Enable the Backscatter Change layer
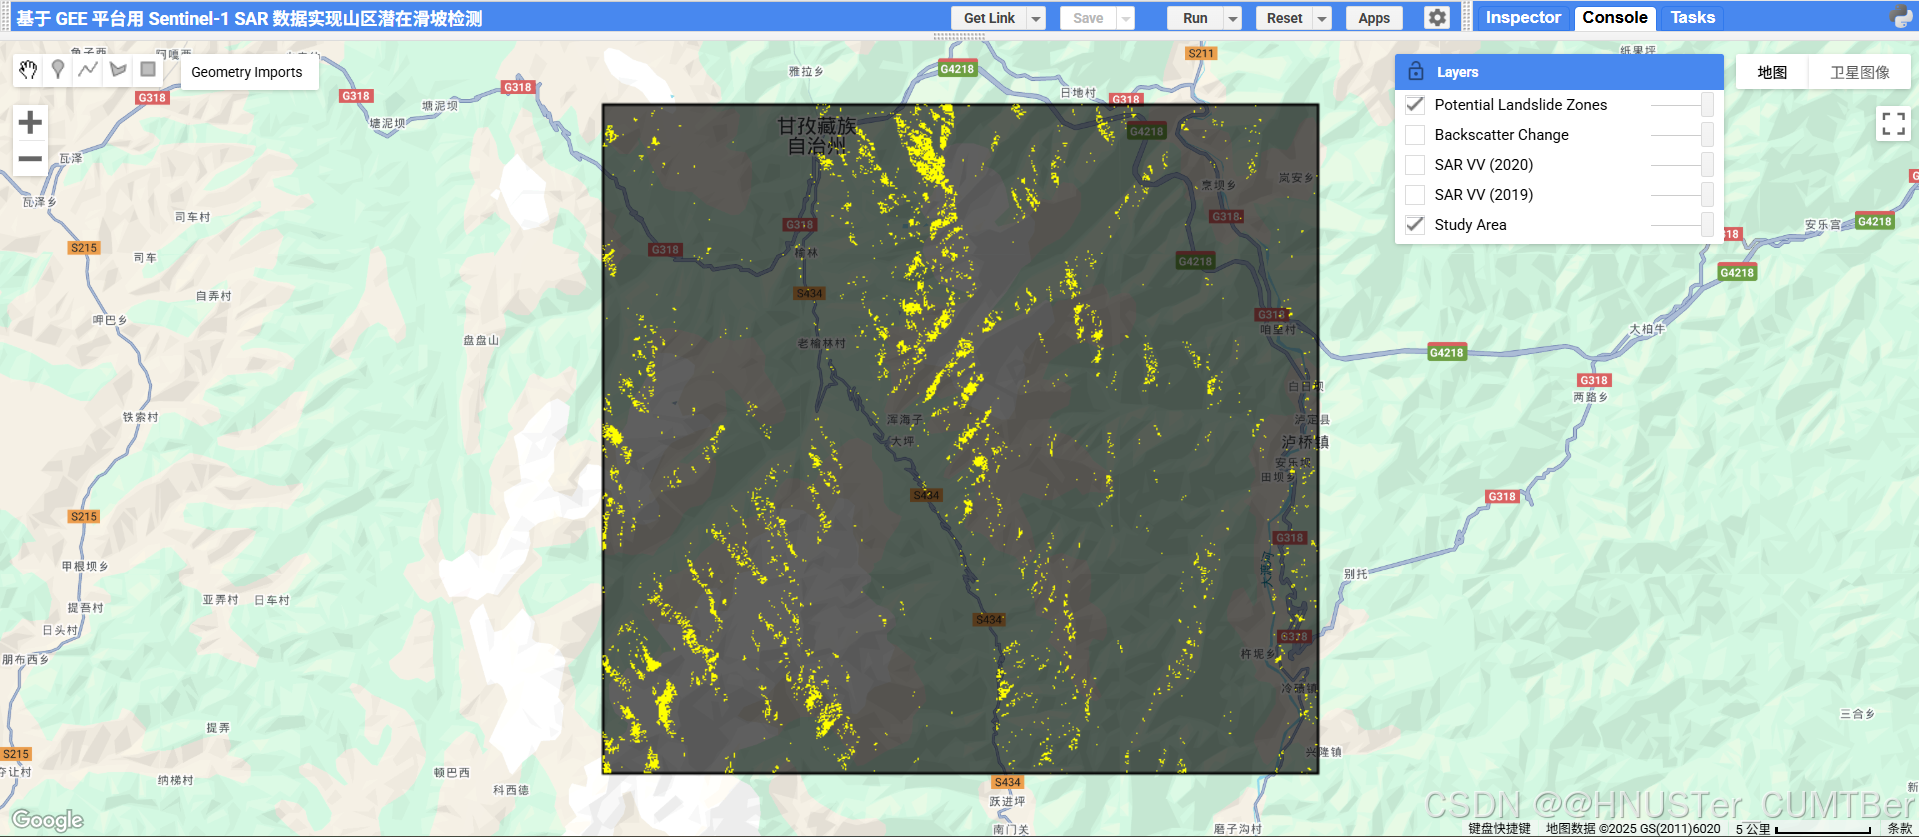 point(1415,134)
